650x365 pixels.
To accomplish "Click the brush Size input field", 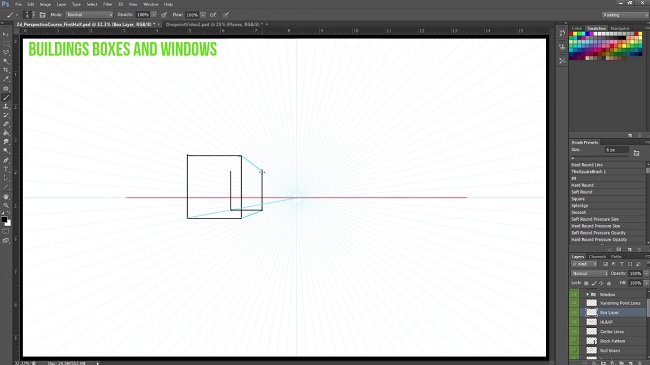I will click(x=616, y=150).
